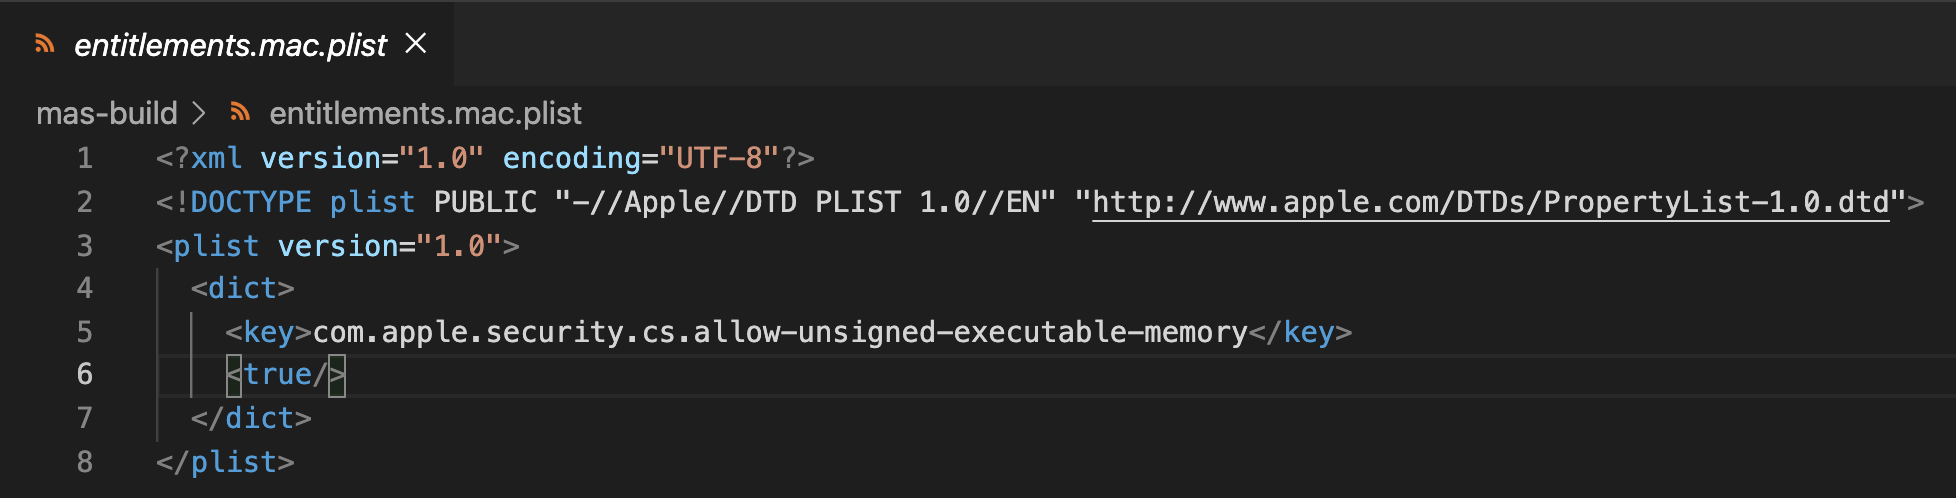
Task: Open entitlements.mac.plist breadcrumb item
Action: click(x=425, y=113)
